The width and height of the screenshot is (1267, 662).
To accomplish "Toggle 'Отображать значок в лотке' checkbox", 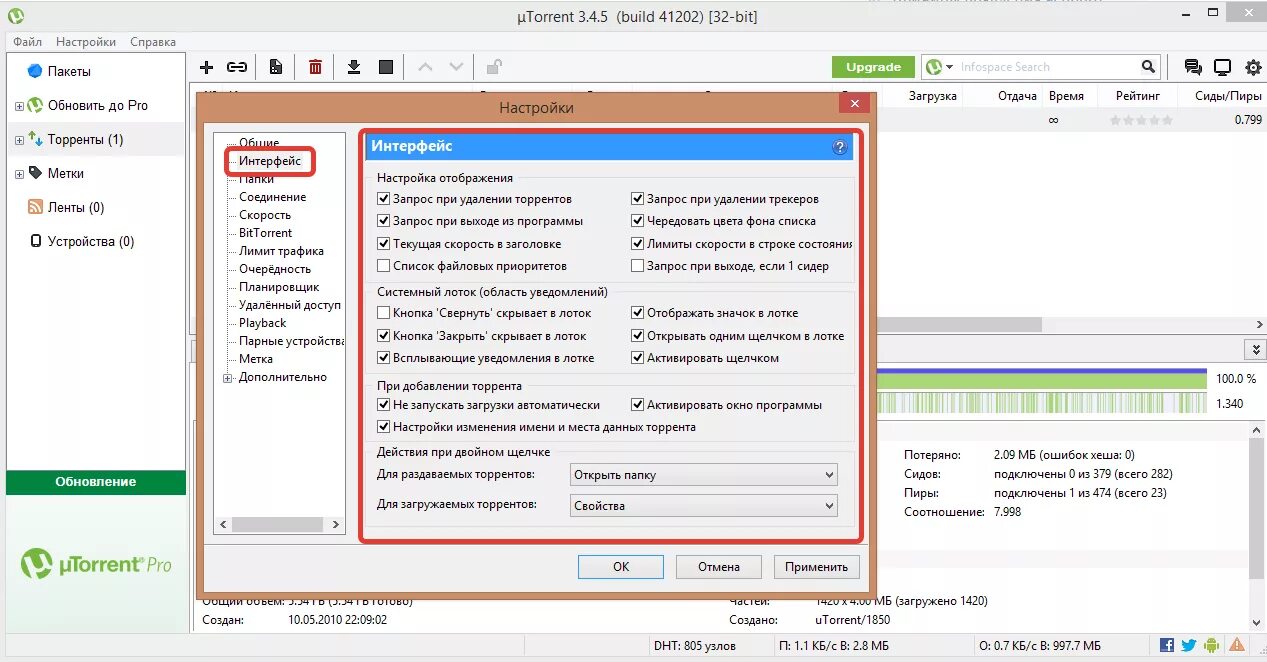I will 638,313.
